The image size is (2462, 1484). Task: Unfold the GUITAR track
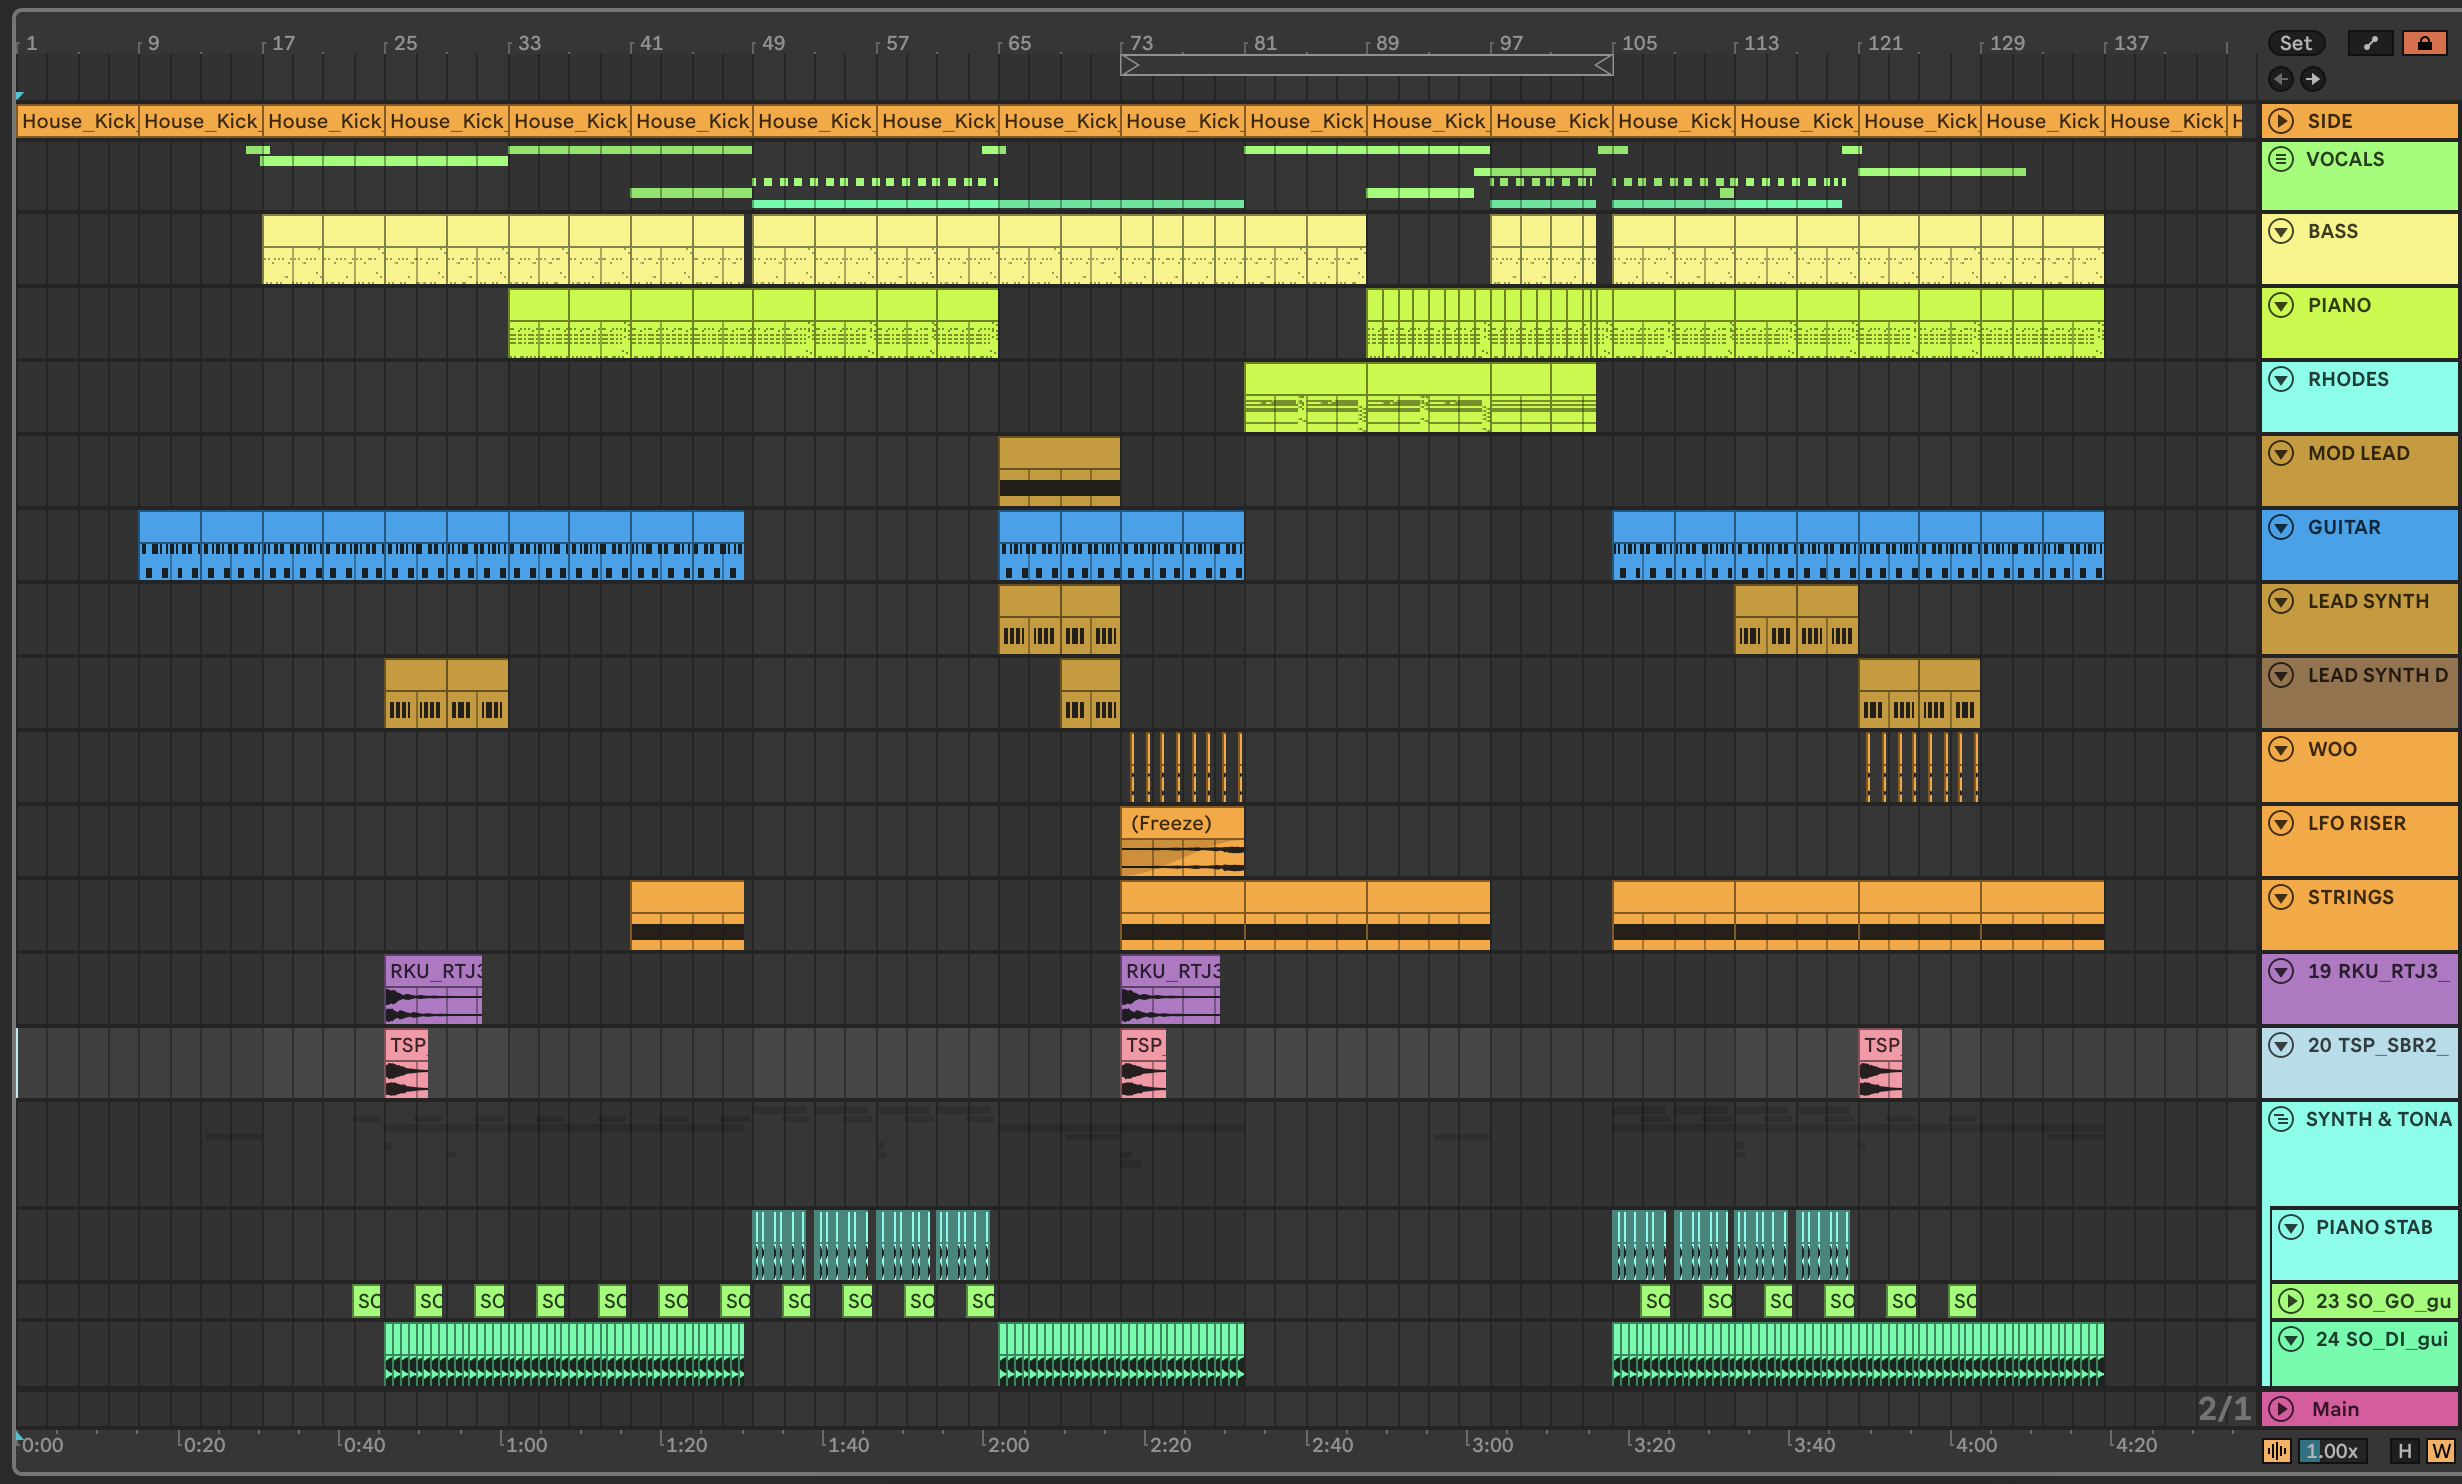coord(2281,527)
